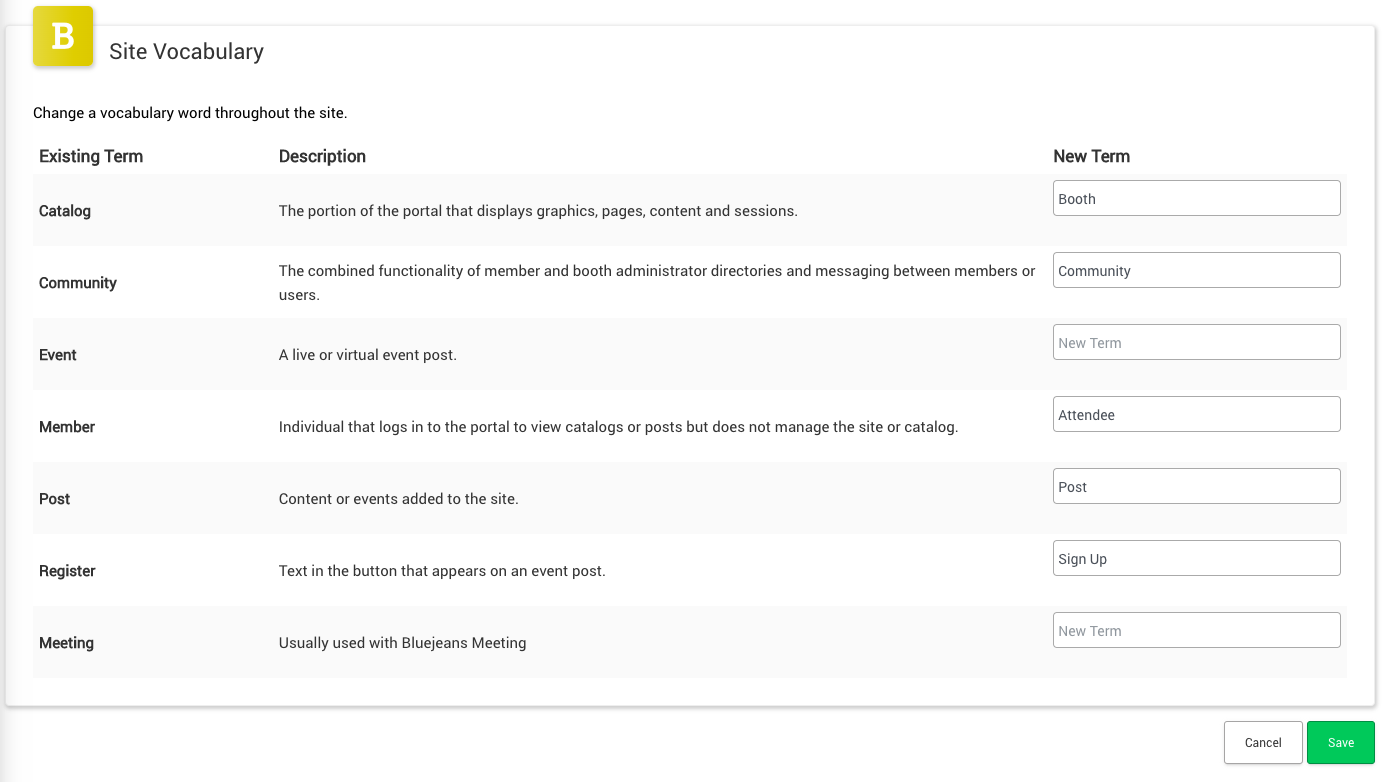
Task: Focus the empty Meeting new term field
Action: point(1196,630)
